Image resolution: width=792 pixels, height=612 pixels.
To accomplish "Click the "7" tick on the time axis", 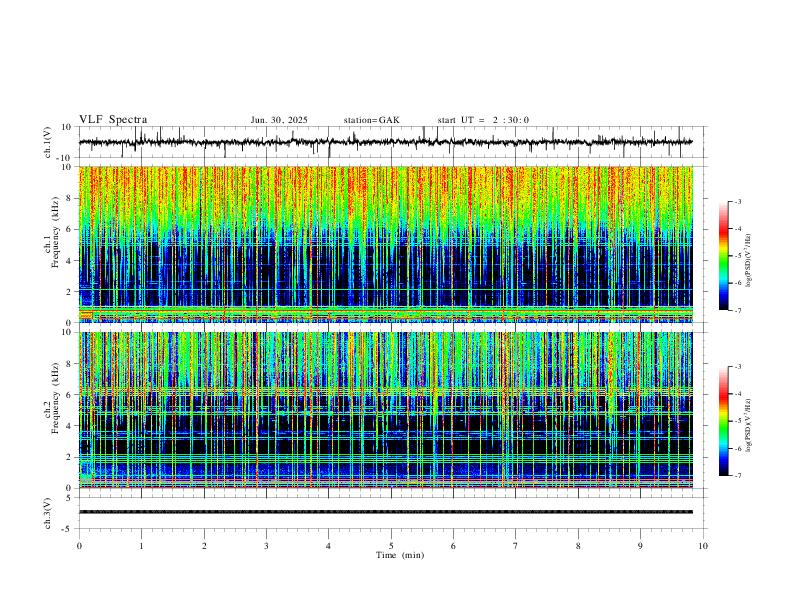I will pos(516,546).
